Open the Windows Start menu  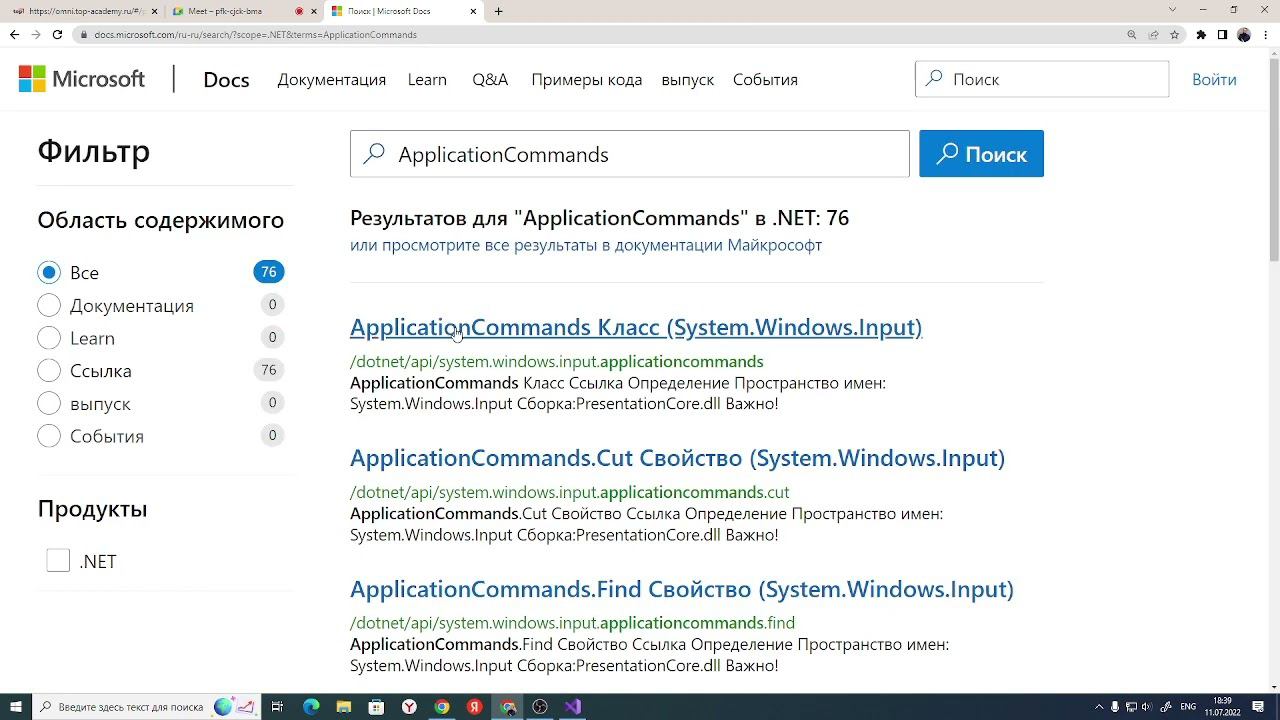(16, 707)
